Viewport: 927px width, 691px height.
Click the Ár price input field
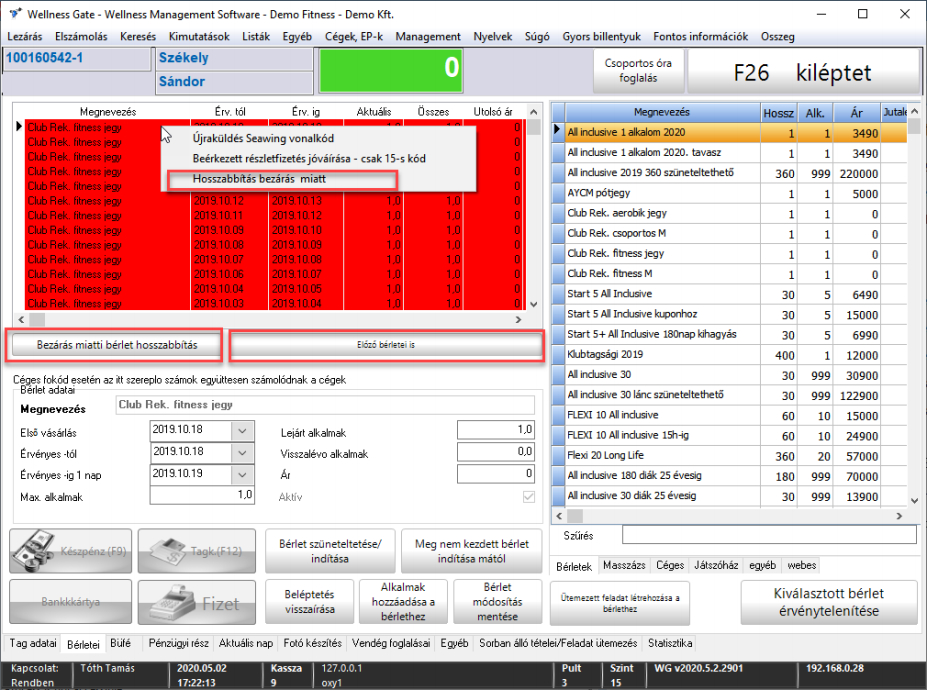coord(496,474)
